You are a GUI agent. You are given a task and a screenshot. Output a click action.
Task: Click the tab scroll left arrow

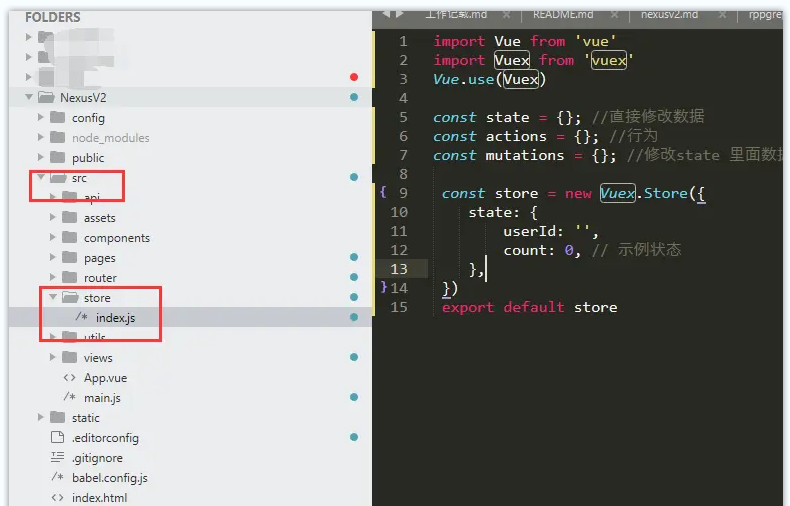(385, 14)
